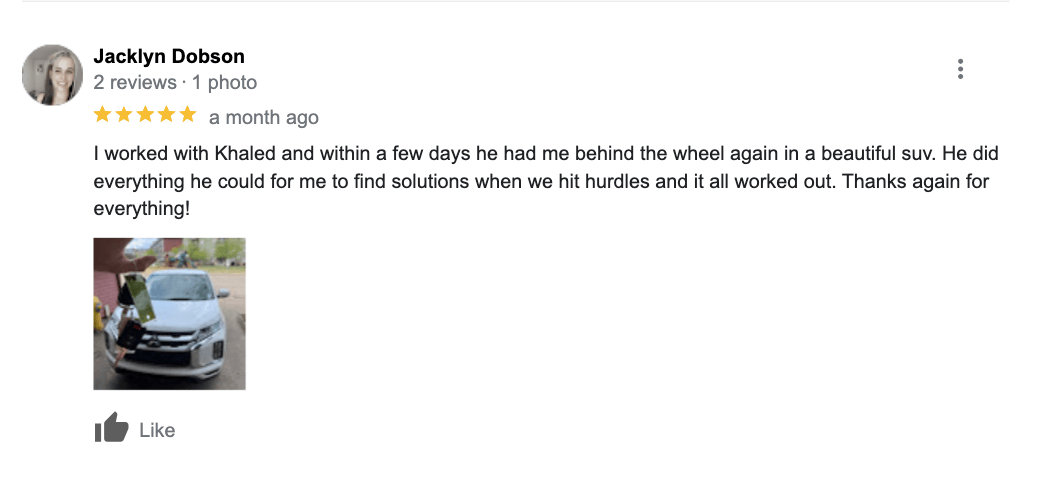
Task: Select the fifth rating star
Action: [x=188, y=114]
